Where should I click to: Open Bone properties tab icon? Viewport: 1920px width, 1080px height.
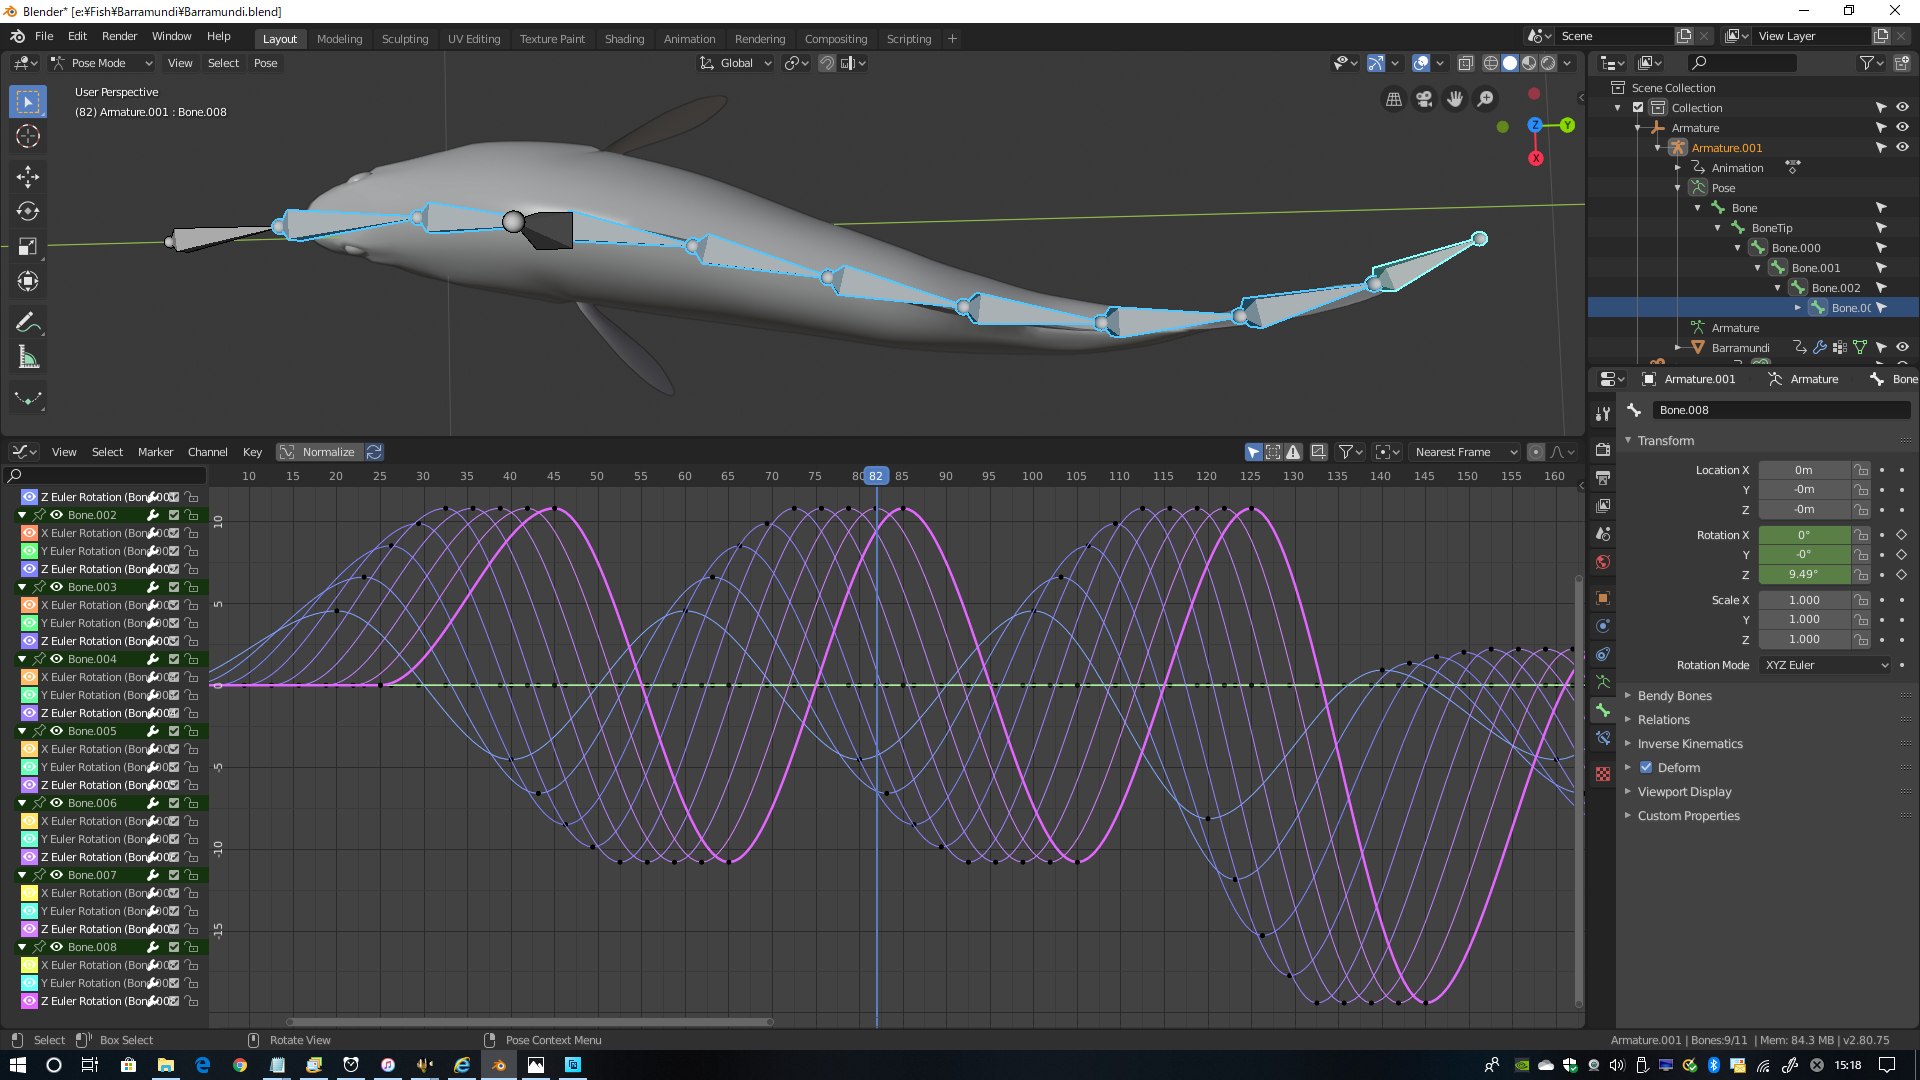(x=1603, y=710)
